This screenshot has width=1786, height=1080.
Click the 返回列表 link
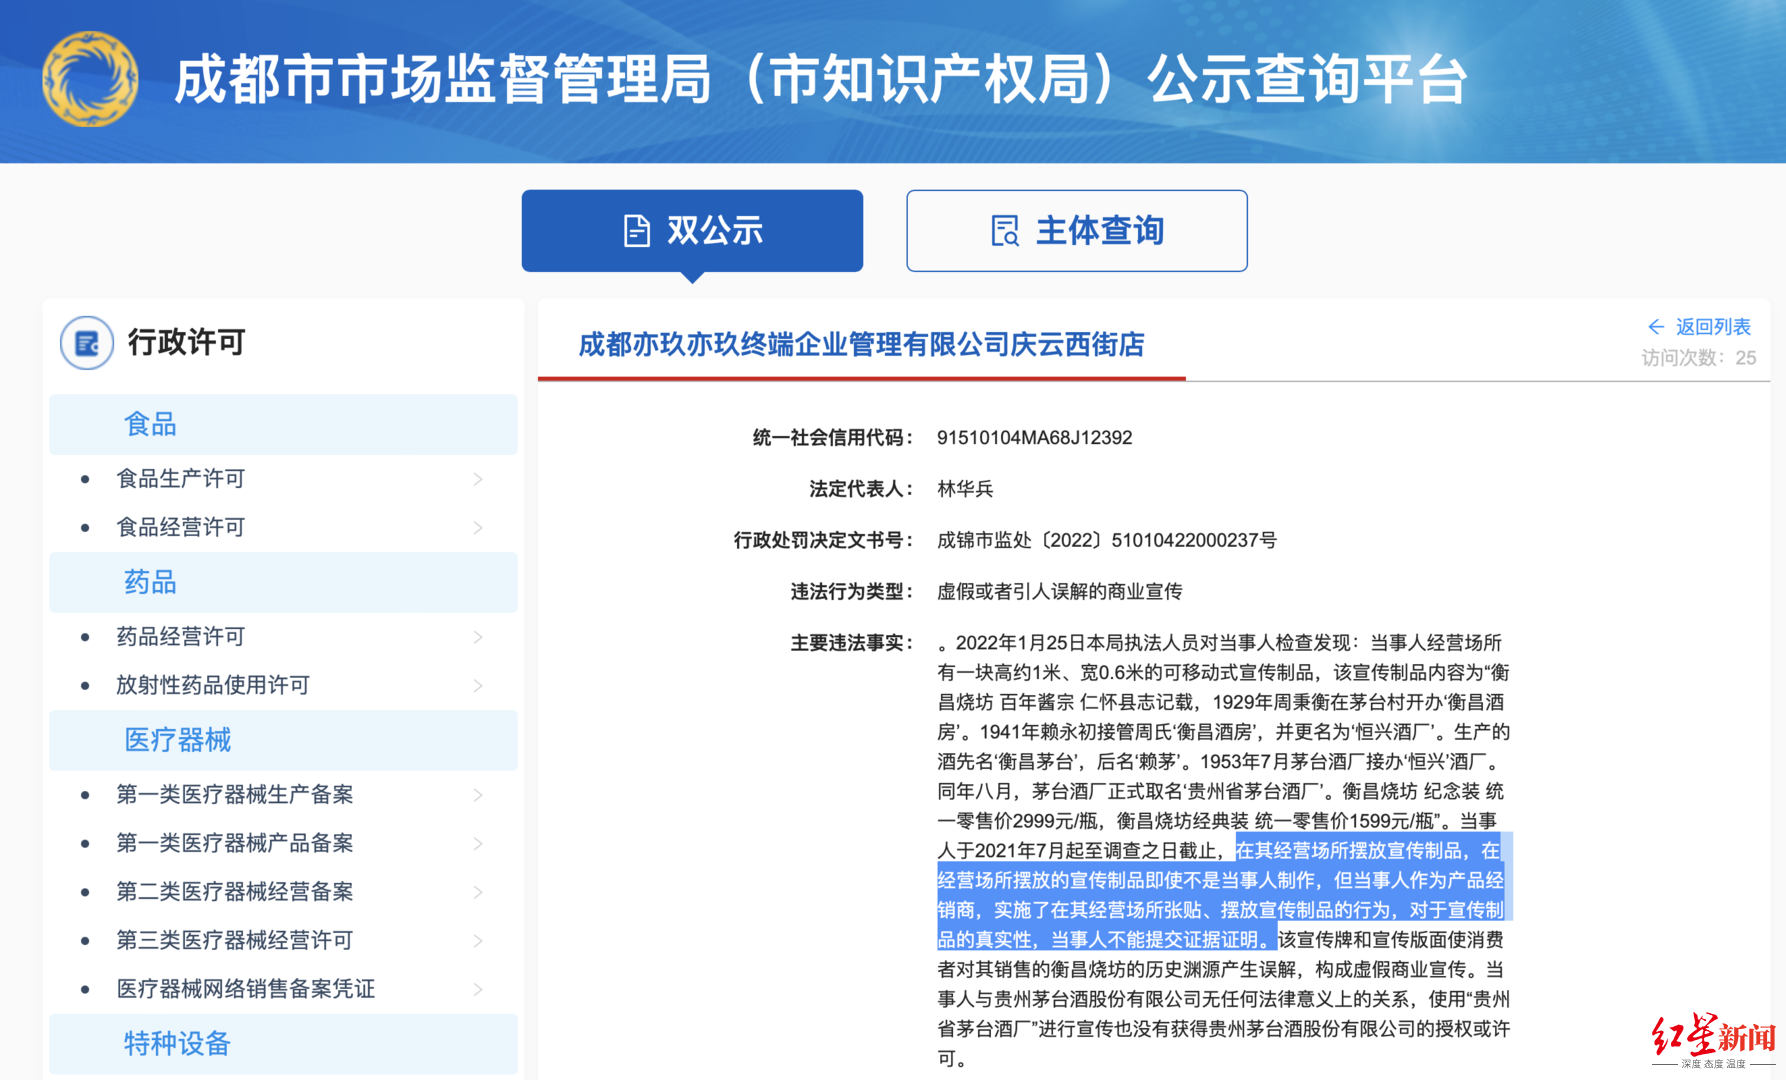pos(1712,326)
